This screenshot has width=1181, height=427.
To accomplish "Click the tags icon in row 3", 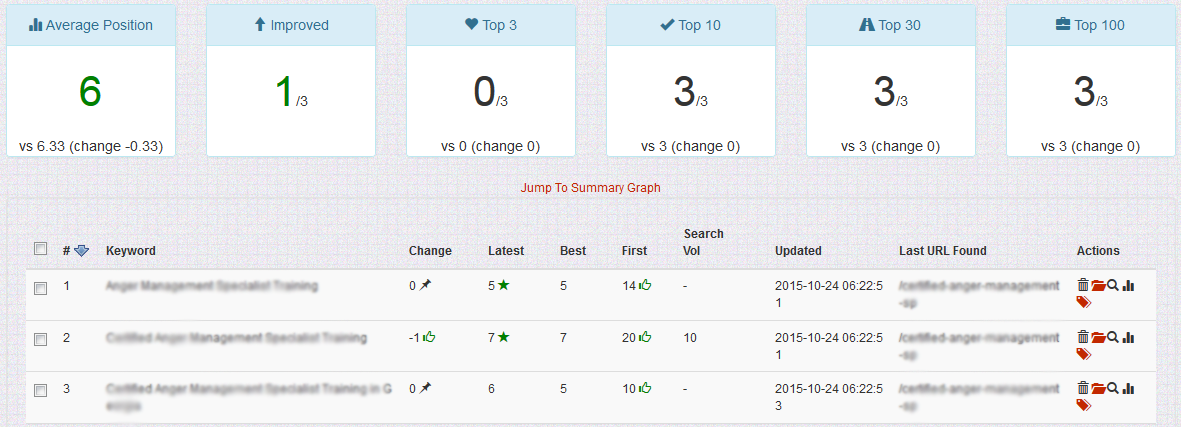I will click(1084, 405).
